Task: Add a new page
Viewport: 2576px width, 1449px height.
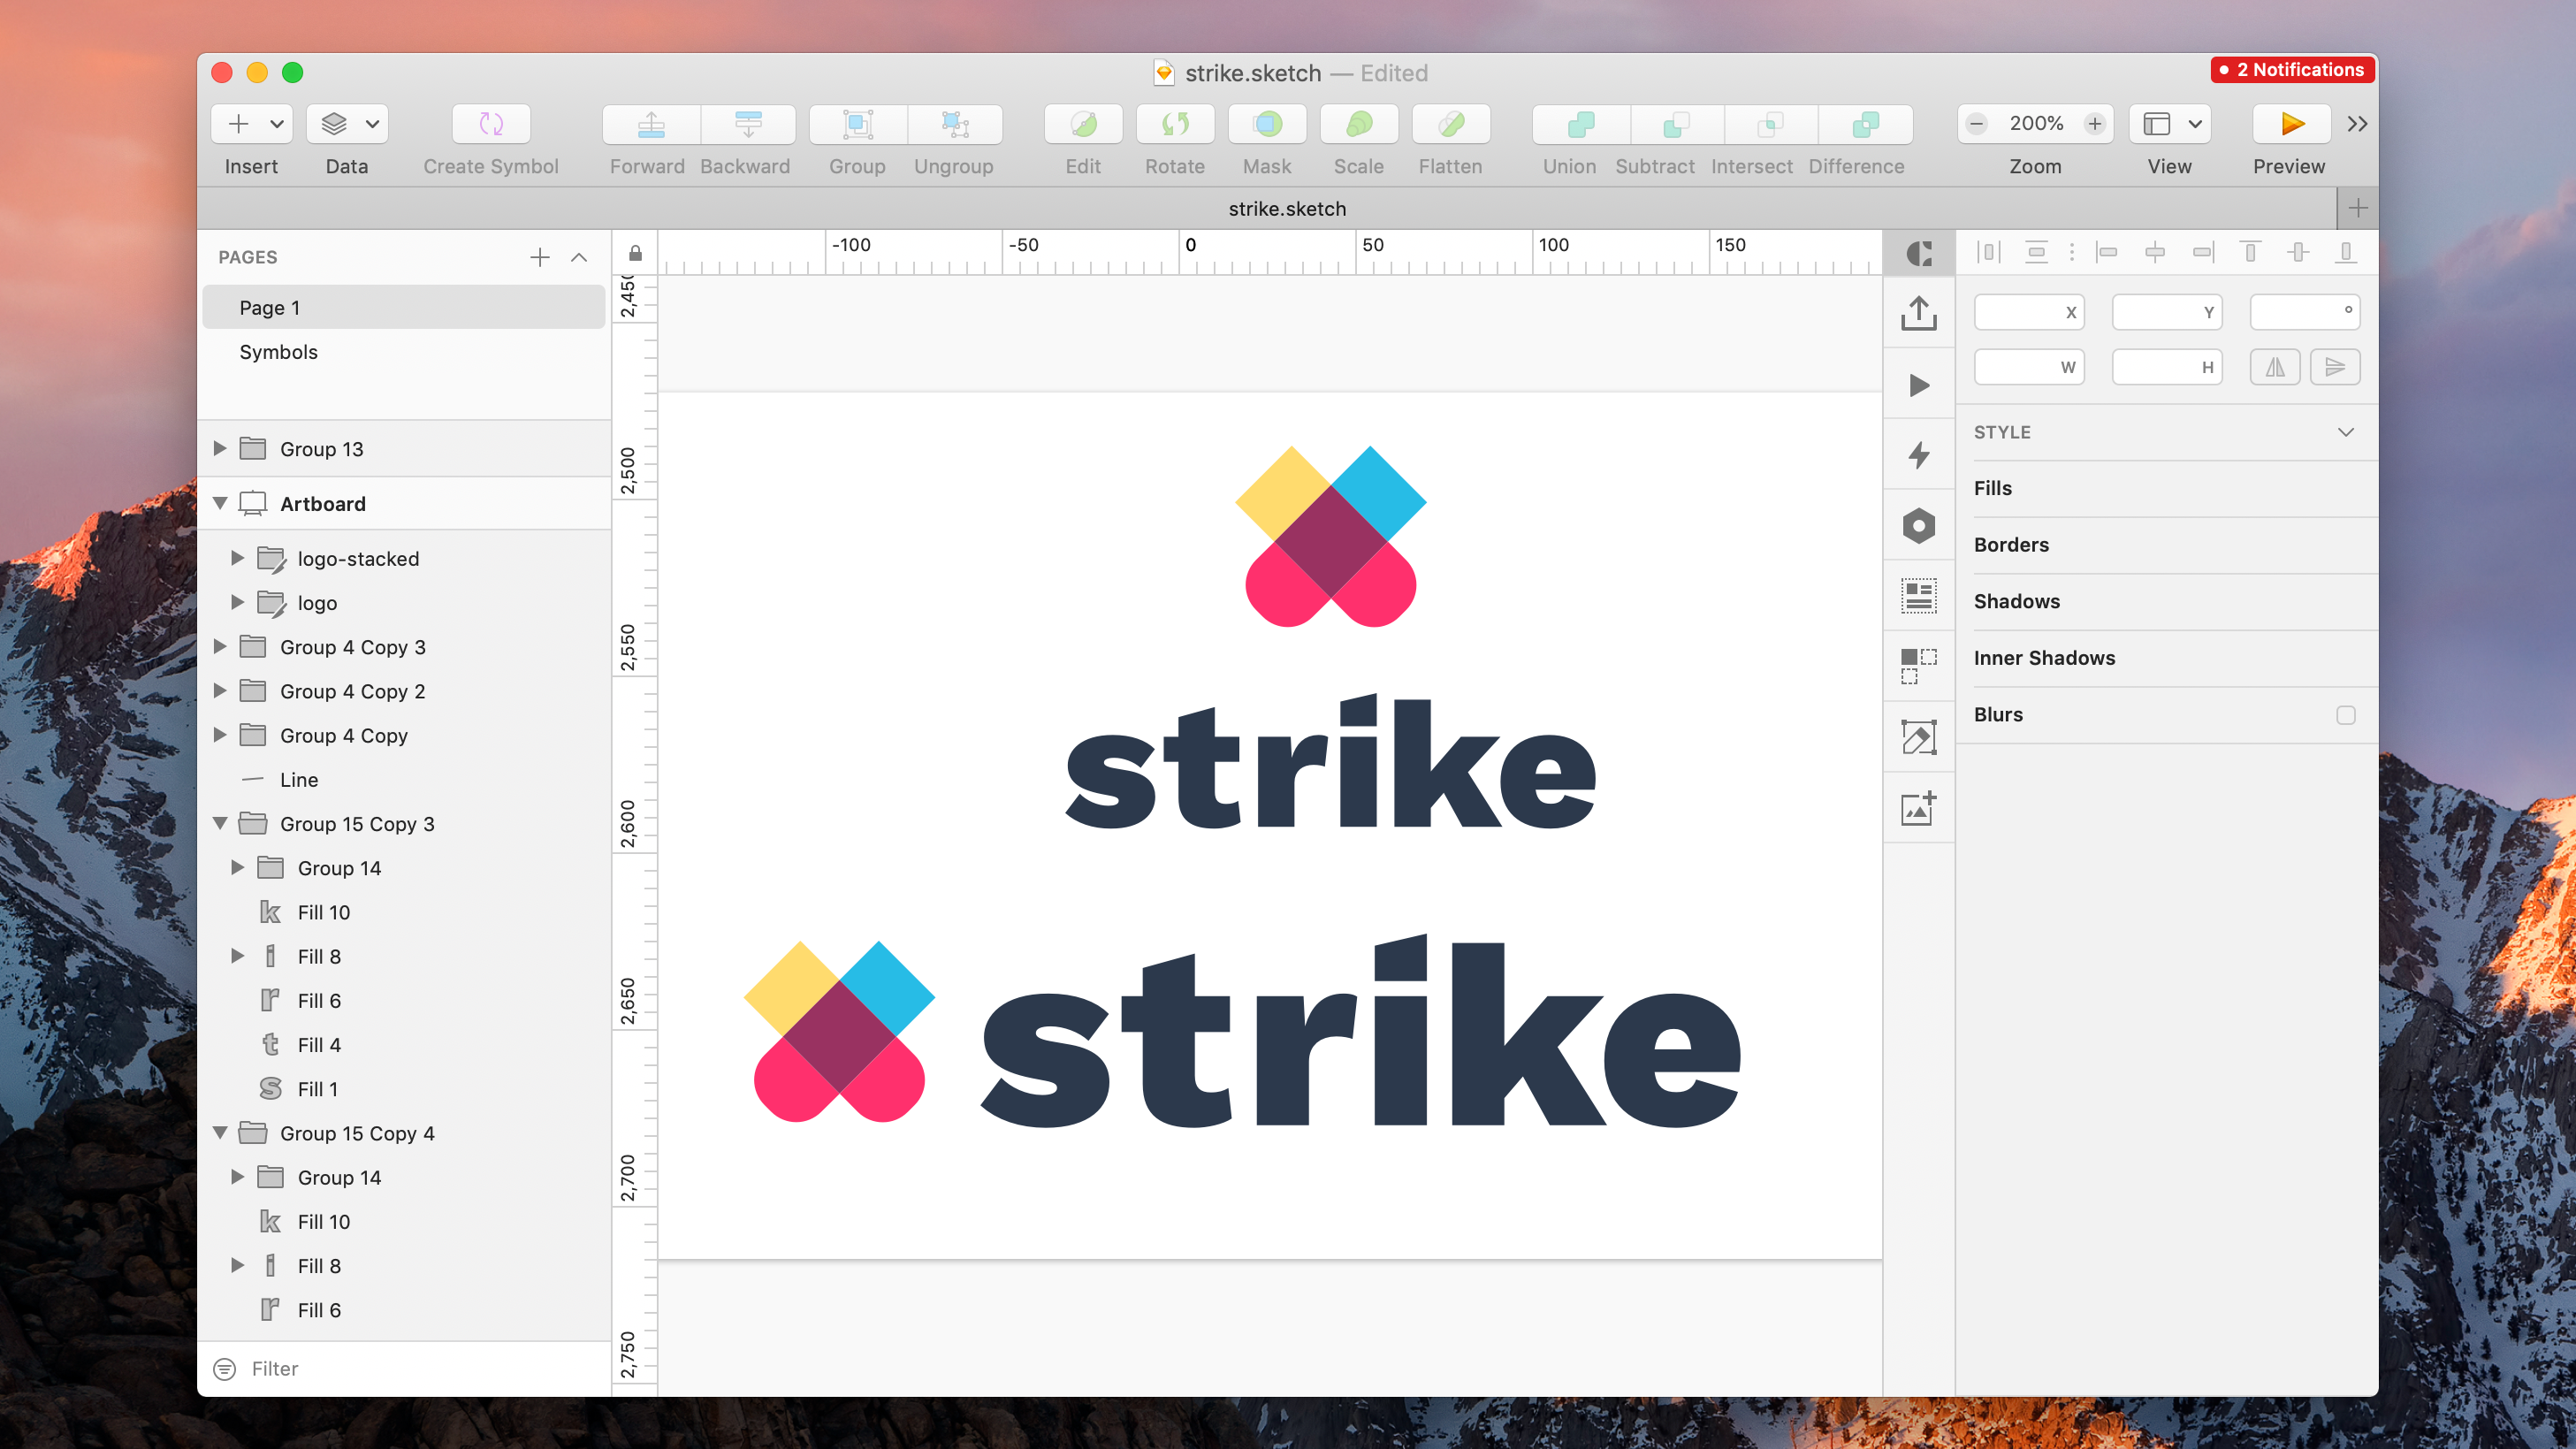Action: tap(540, 257)
